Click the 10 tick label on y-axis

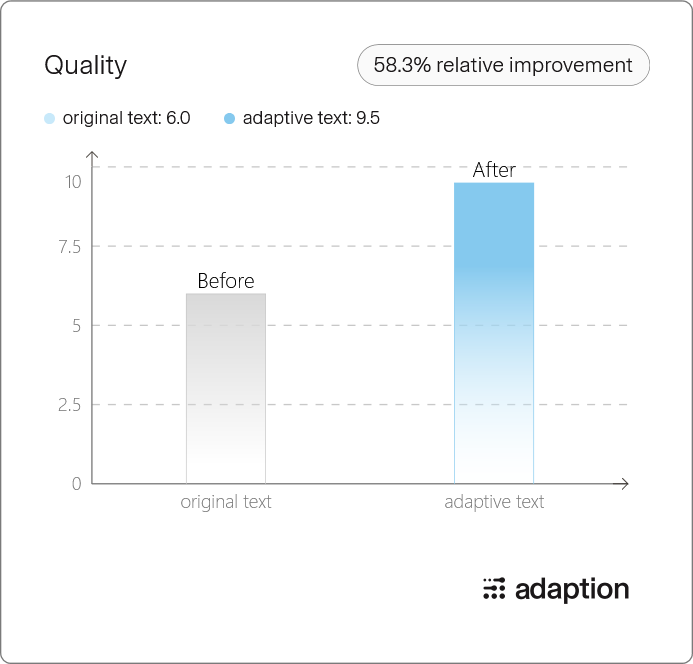click(73, 182)
